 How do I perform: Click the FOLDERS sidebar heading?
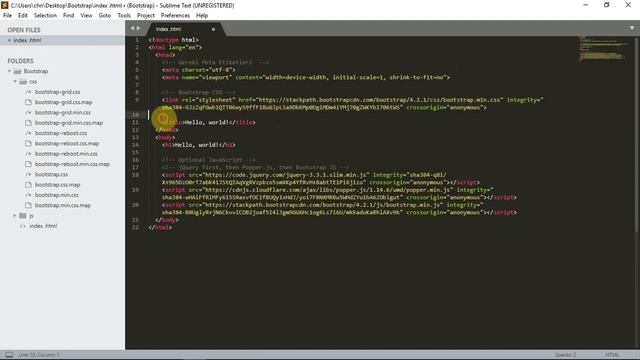click(x=20, y=61)
